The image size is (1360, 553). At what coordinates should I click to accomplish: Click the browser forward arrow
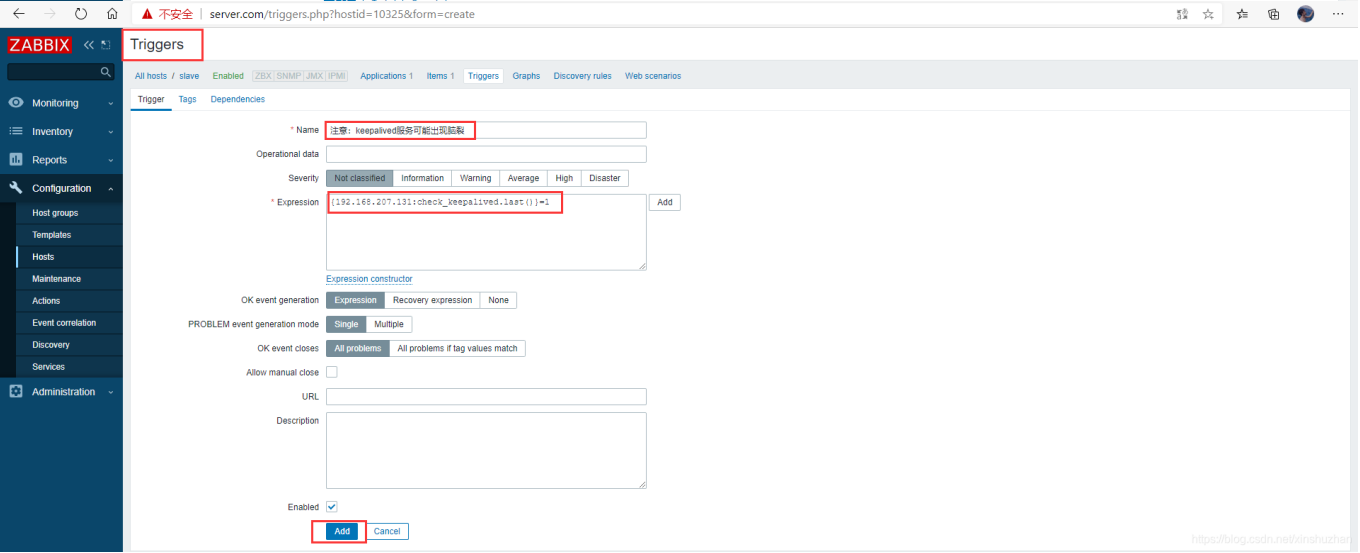[x=49, y=14]
